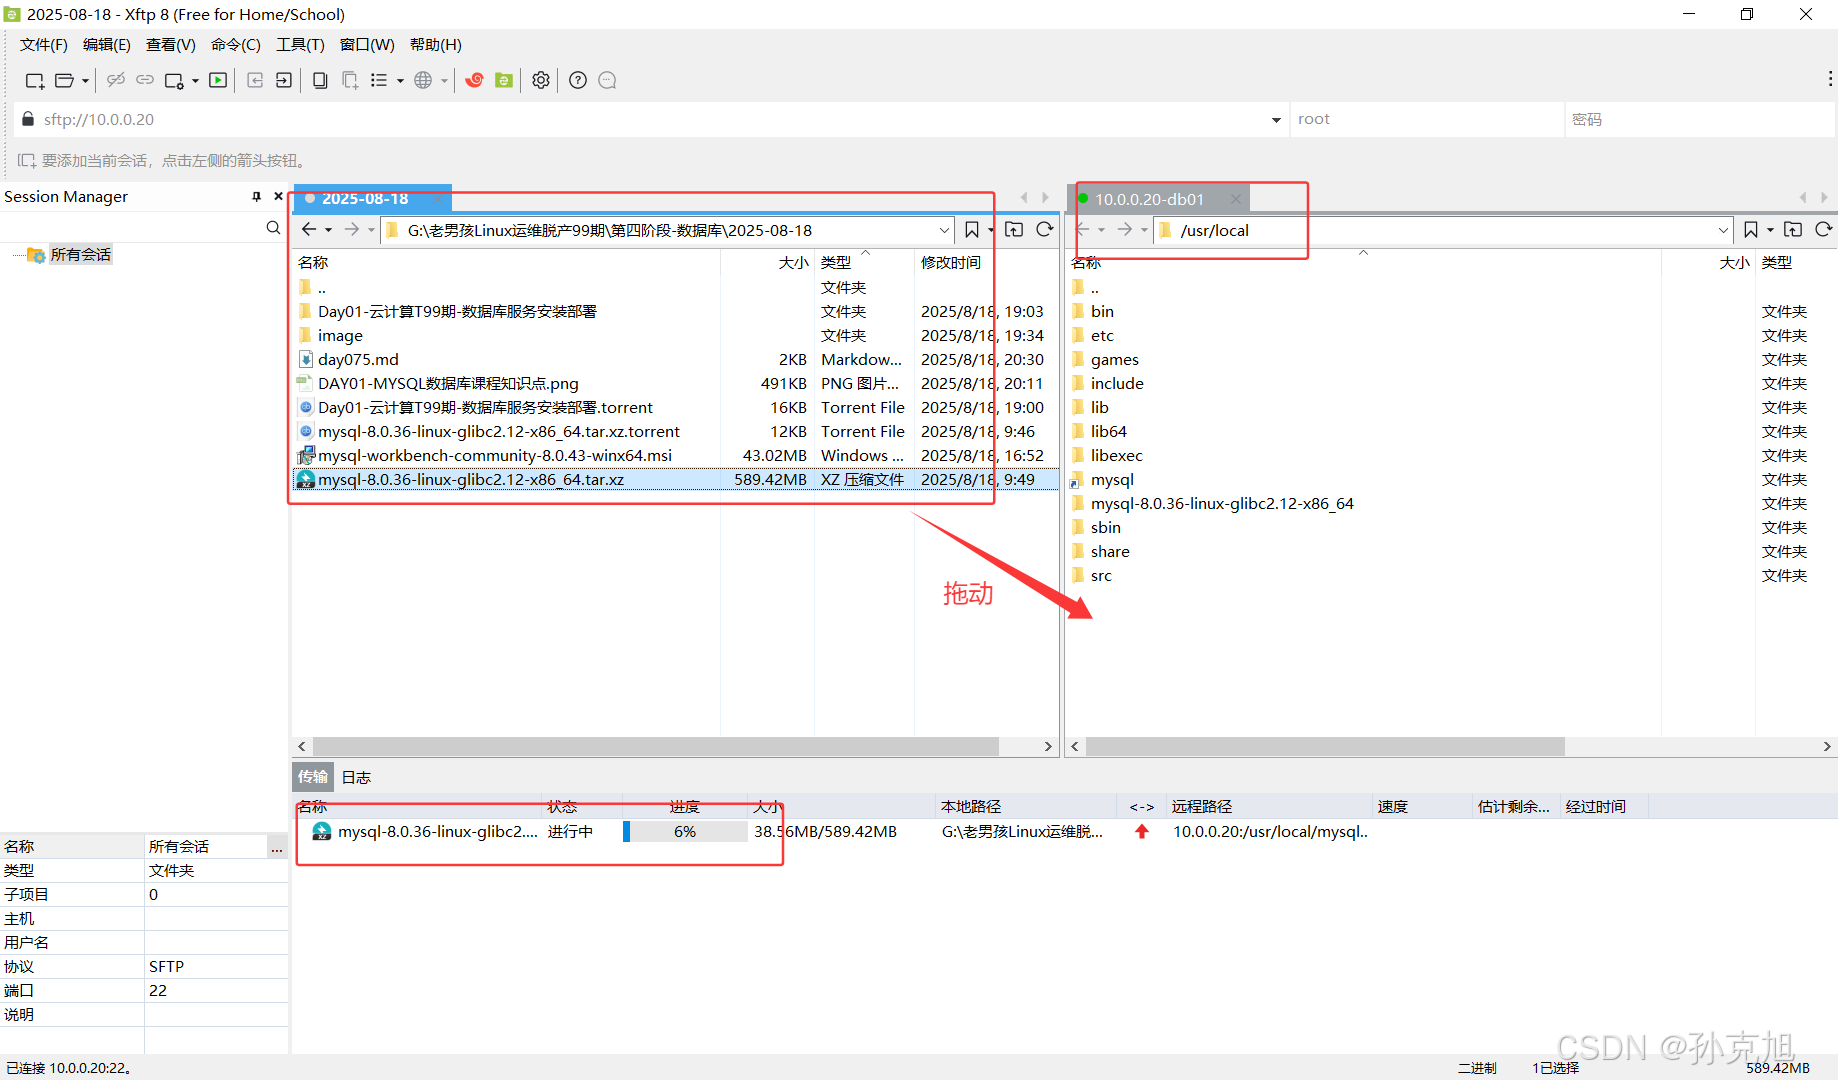Viewport: 1838px width, 1080px height.
Task: Expand the remote /usr/local path dropdown
Action: tap(1723, 230)
